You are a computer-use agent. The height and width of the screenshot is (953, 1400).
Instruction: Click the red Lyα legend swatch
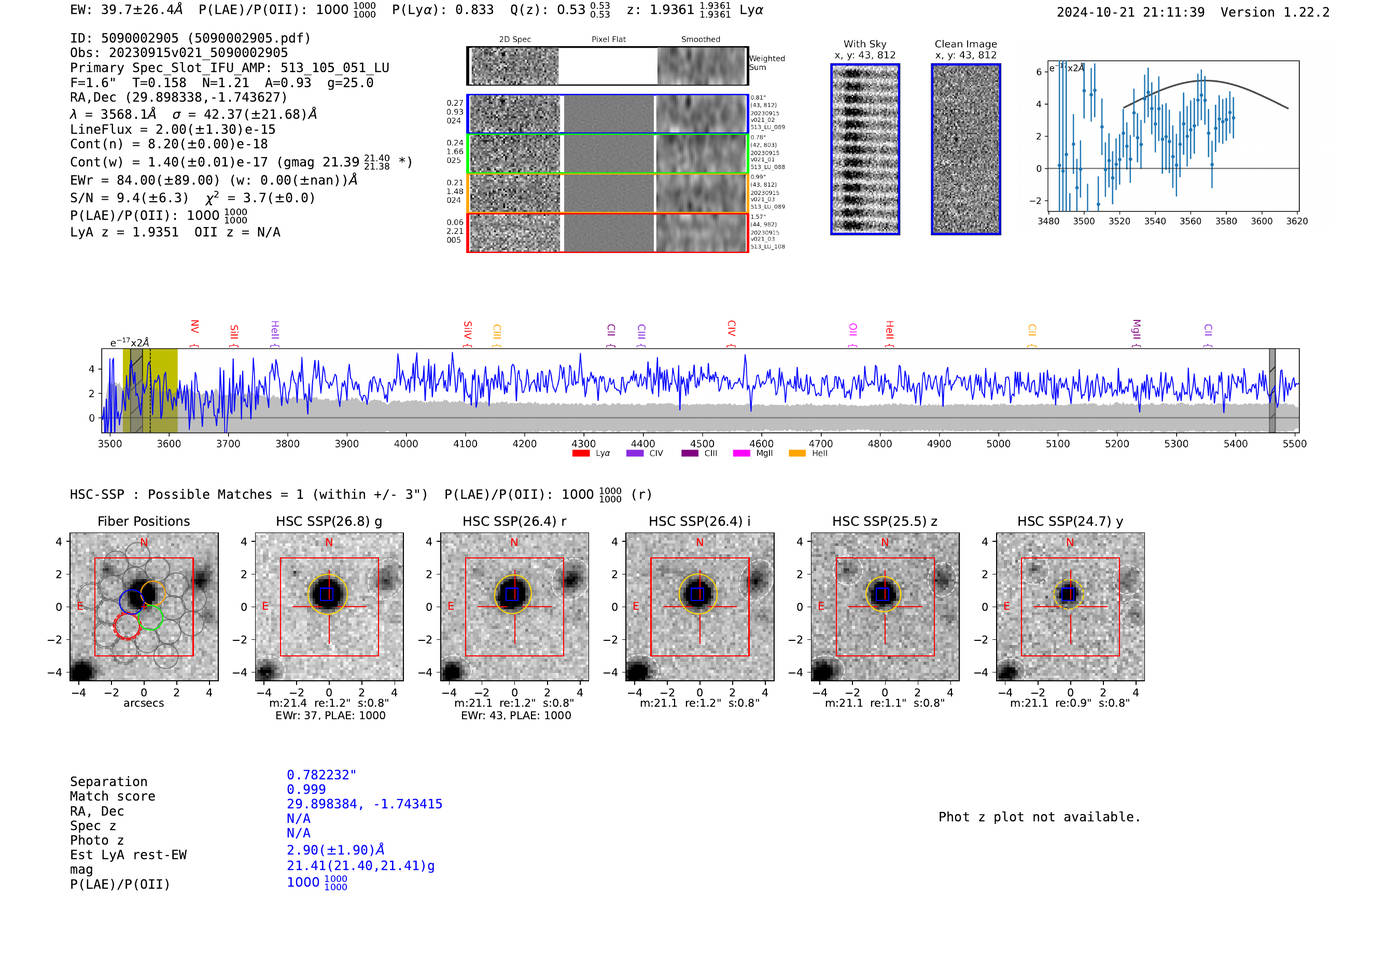[580, 454]
